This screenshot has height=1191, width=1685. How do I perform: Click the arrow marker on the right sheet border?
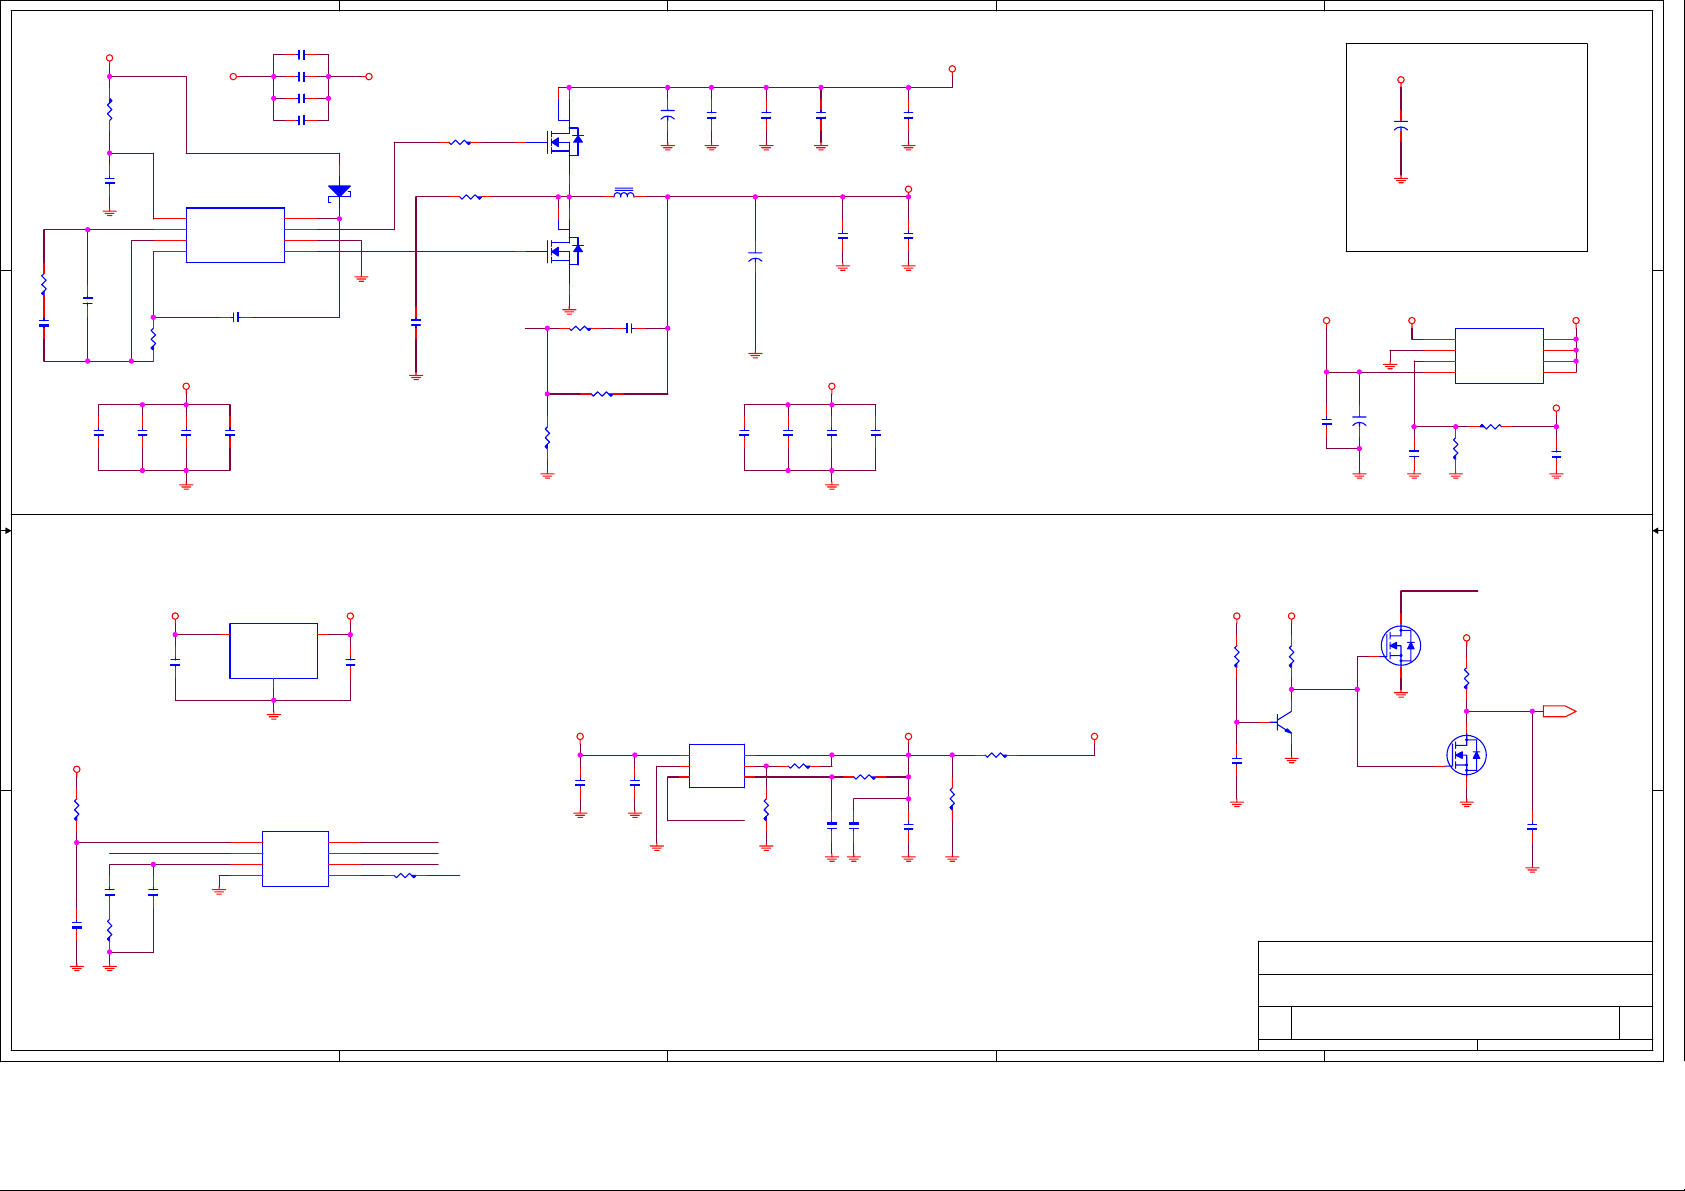1658,531
